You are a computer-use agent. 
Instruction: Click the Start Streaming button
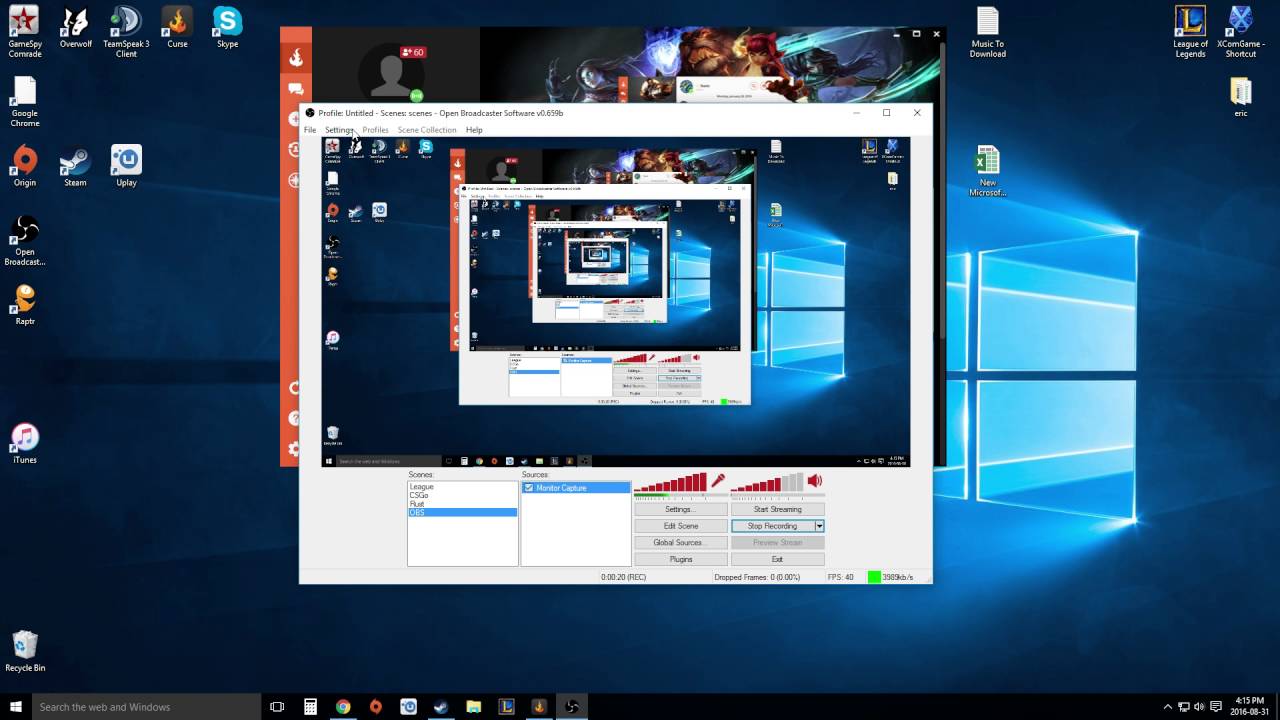click(778, 509)
